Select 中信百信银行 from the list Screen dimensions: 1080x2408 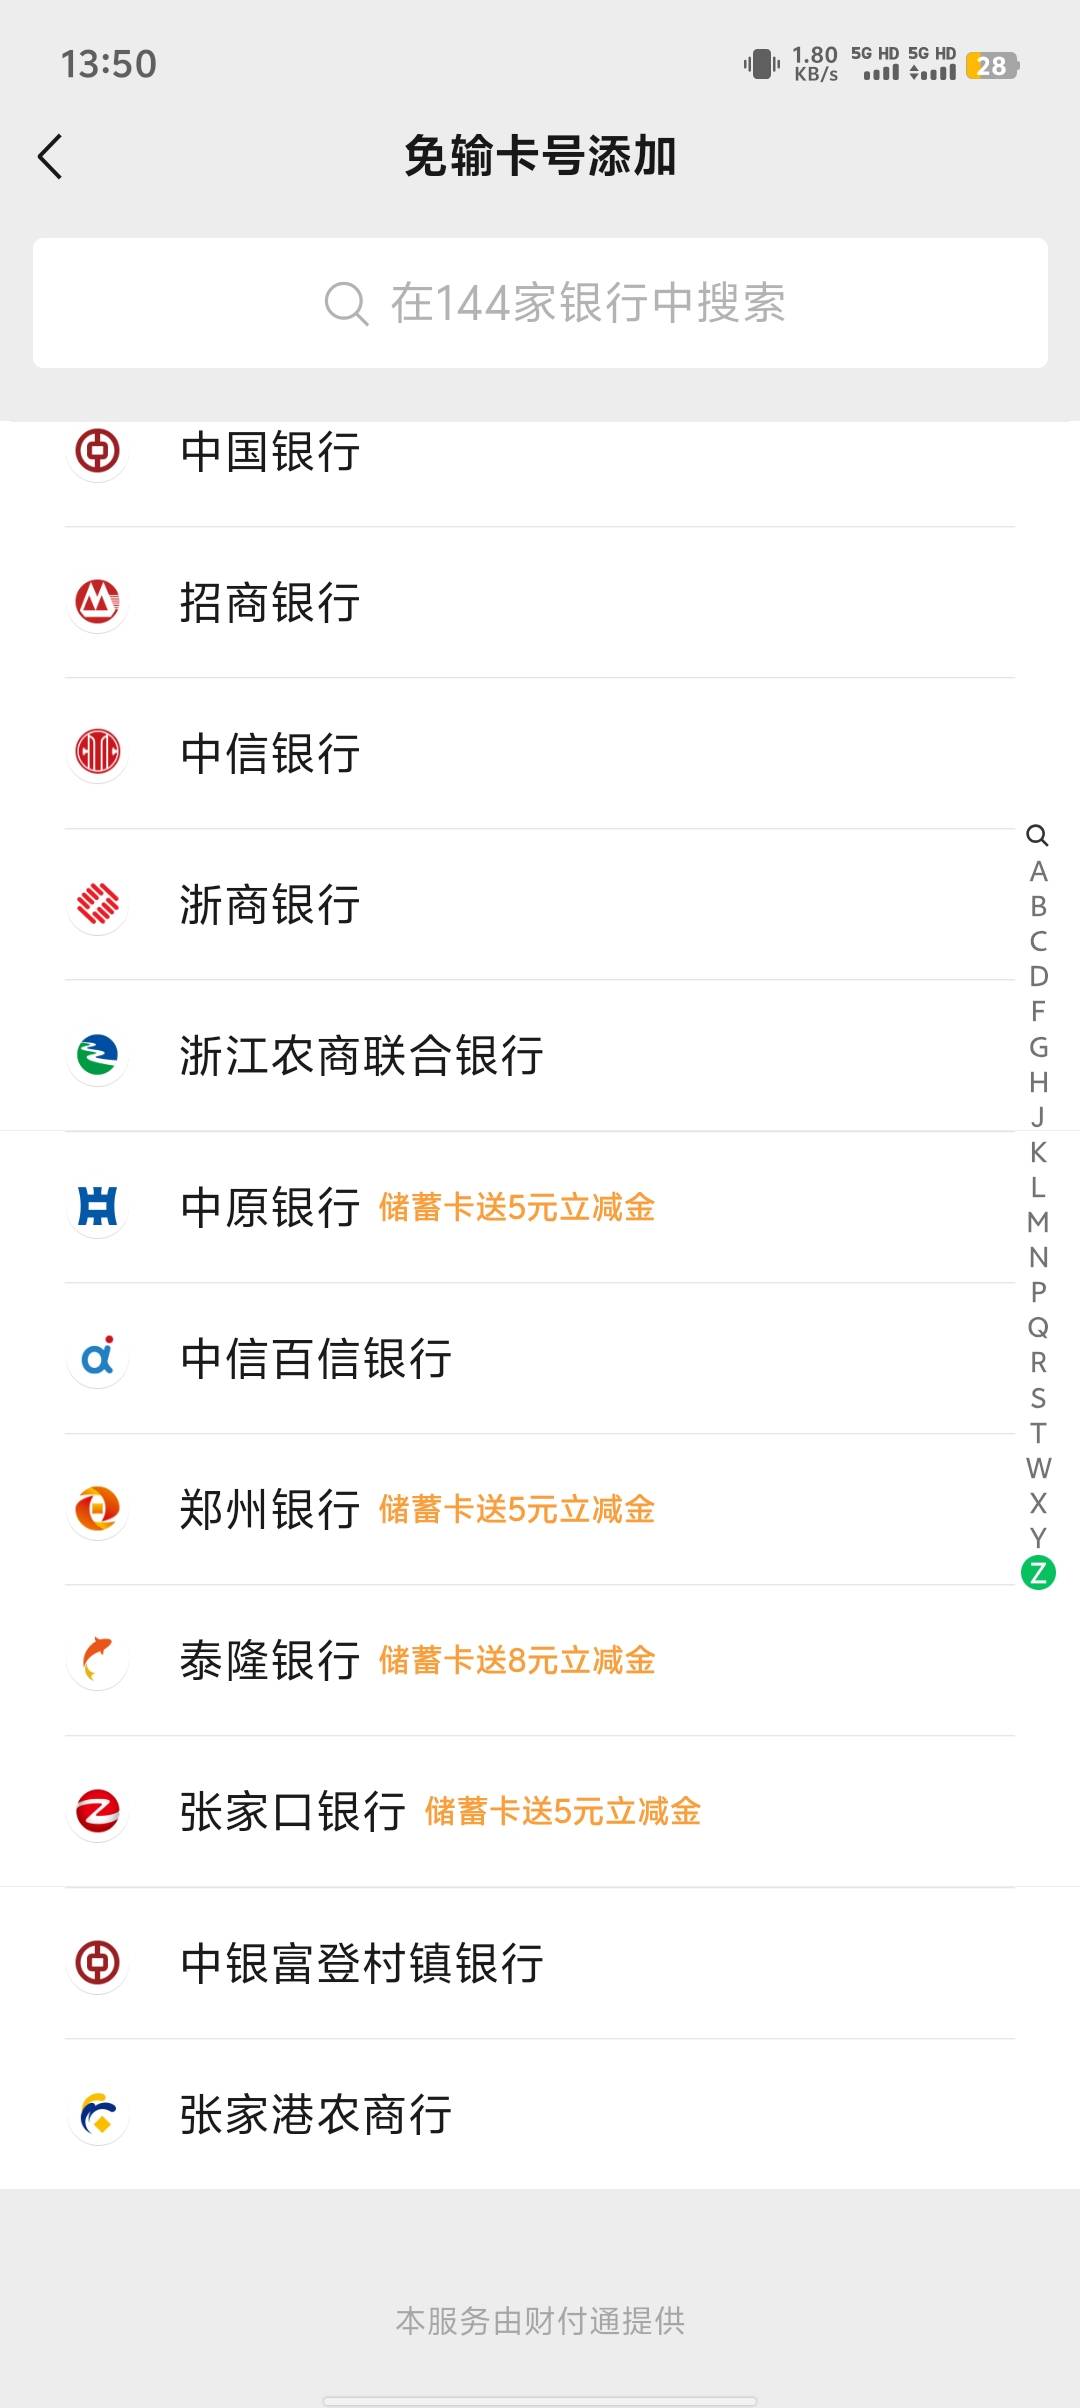point(316,1358)
